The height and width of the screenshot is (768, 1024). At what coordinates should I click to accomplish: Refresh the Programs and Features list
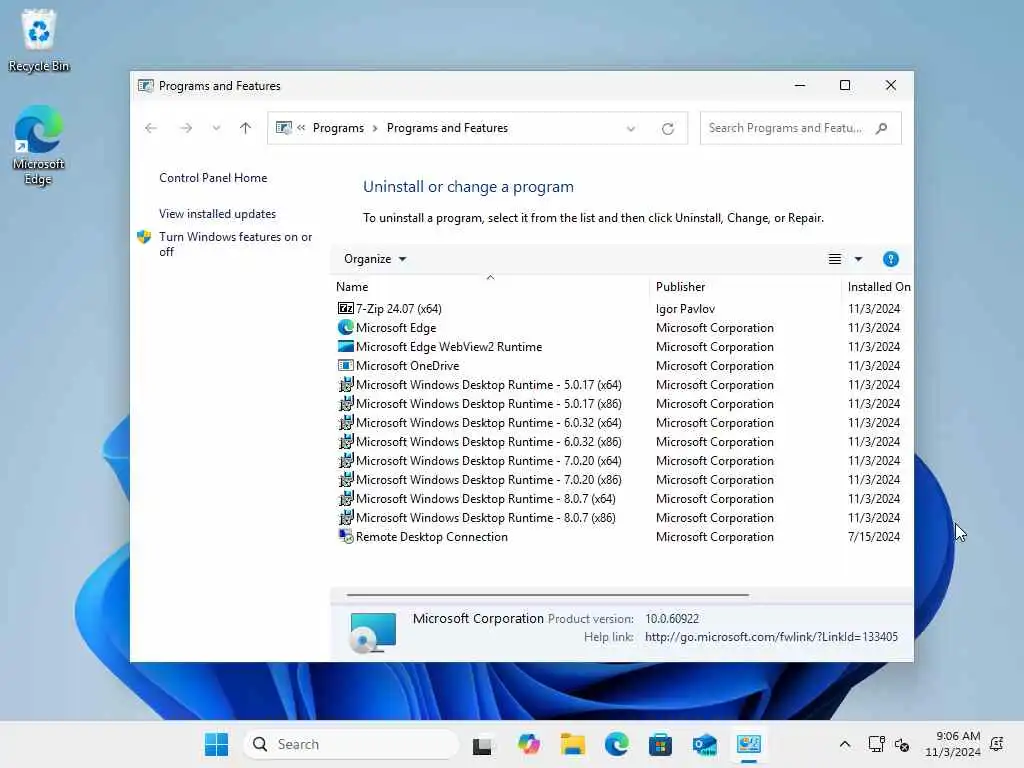(667, 129)
